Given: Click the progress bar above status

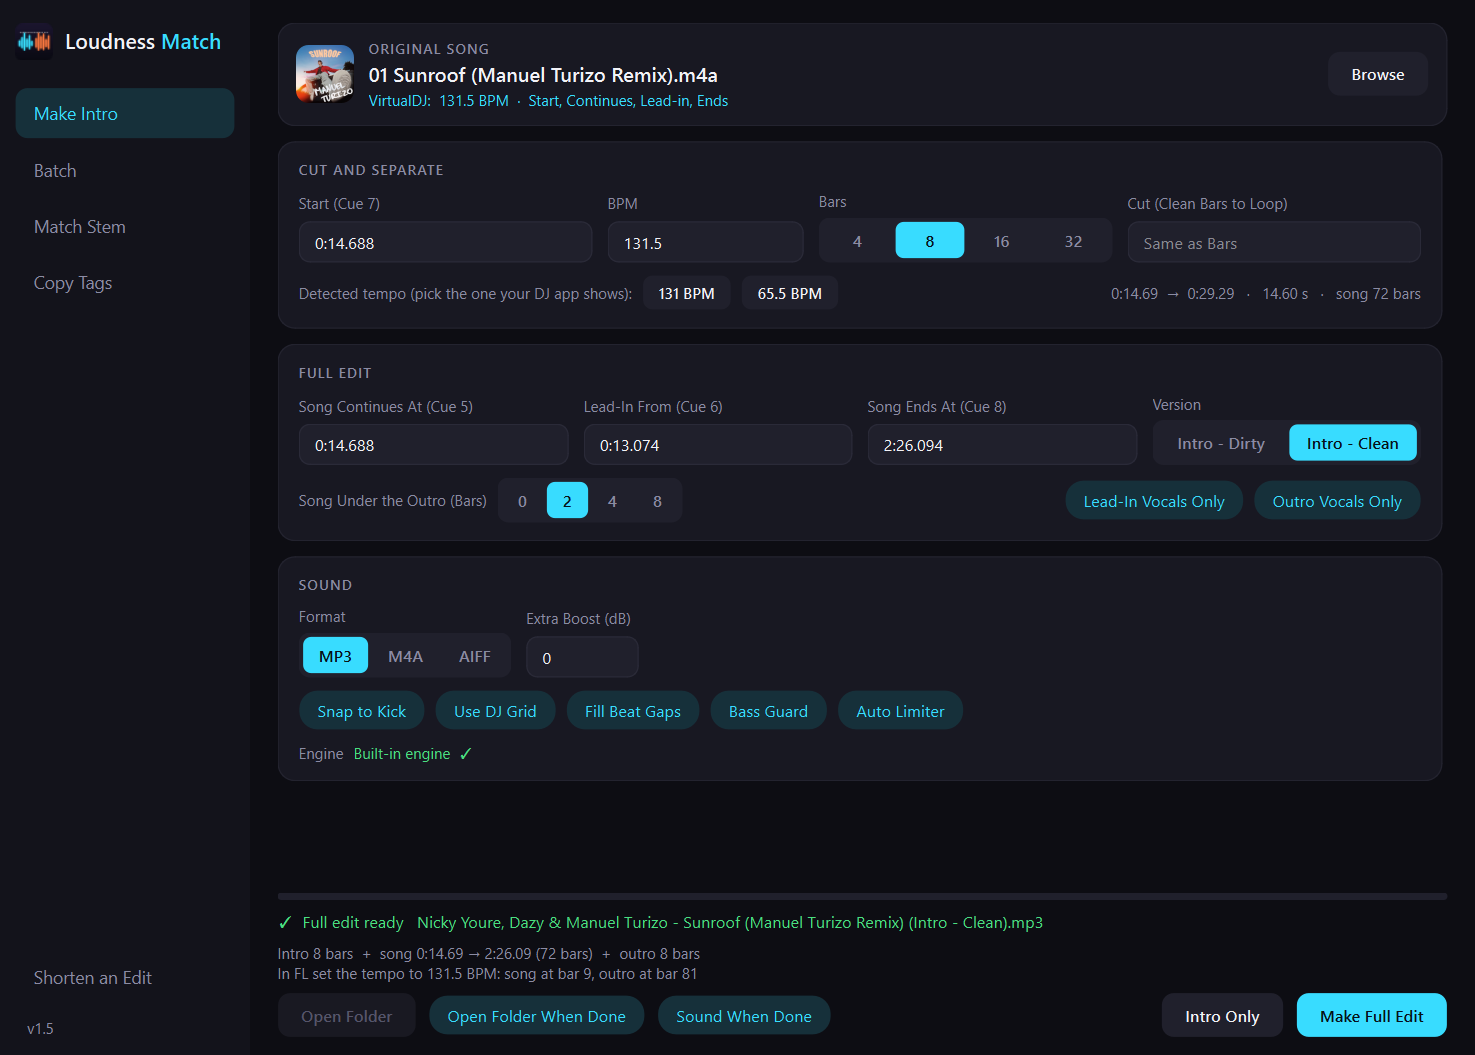Looking at the screenshot, I should (862, 896).
